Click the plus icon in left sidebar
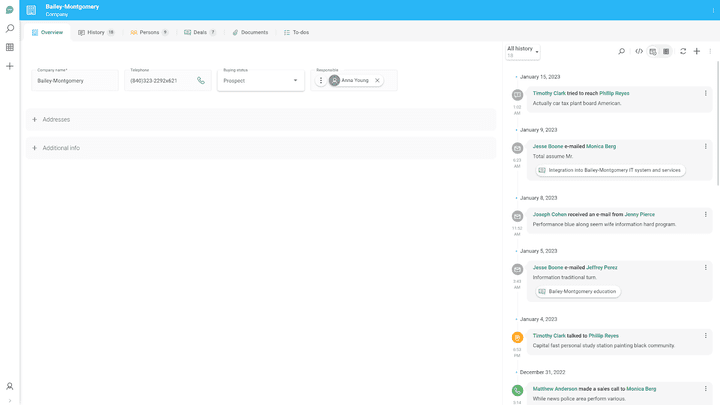720x405 pixels. 10,66
